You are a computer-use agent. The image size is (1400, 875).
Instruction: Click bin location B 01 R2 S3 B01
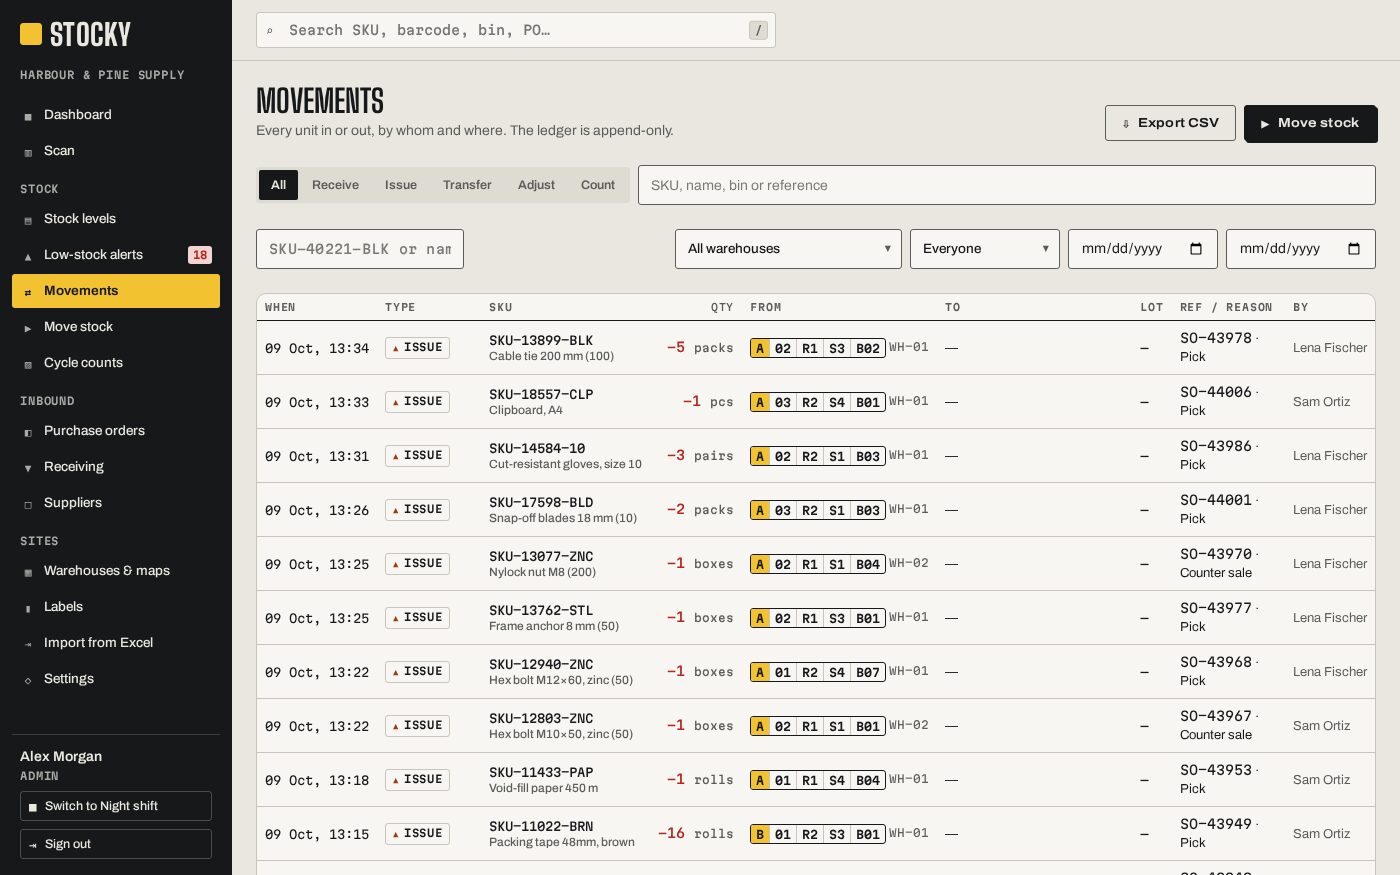817,834
